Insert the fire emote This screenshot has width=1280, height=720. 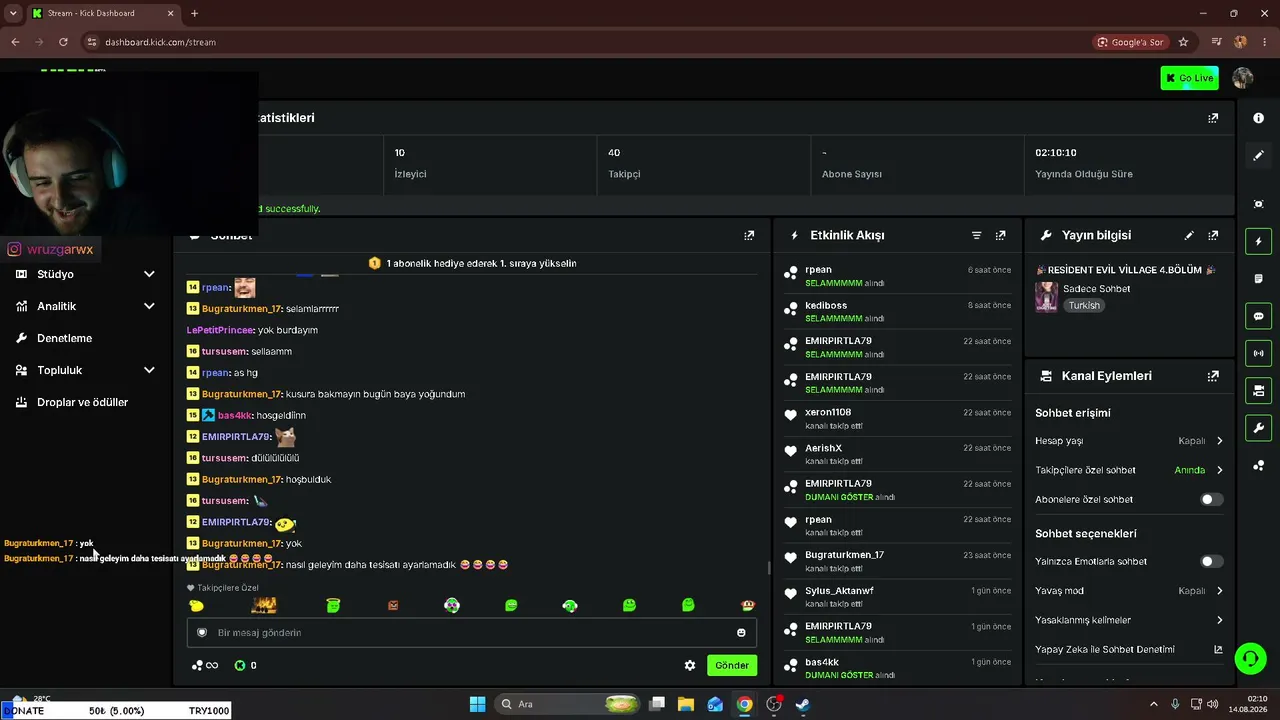[x=264, y=605]
